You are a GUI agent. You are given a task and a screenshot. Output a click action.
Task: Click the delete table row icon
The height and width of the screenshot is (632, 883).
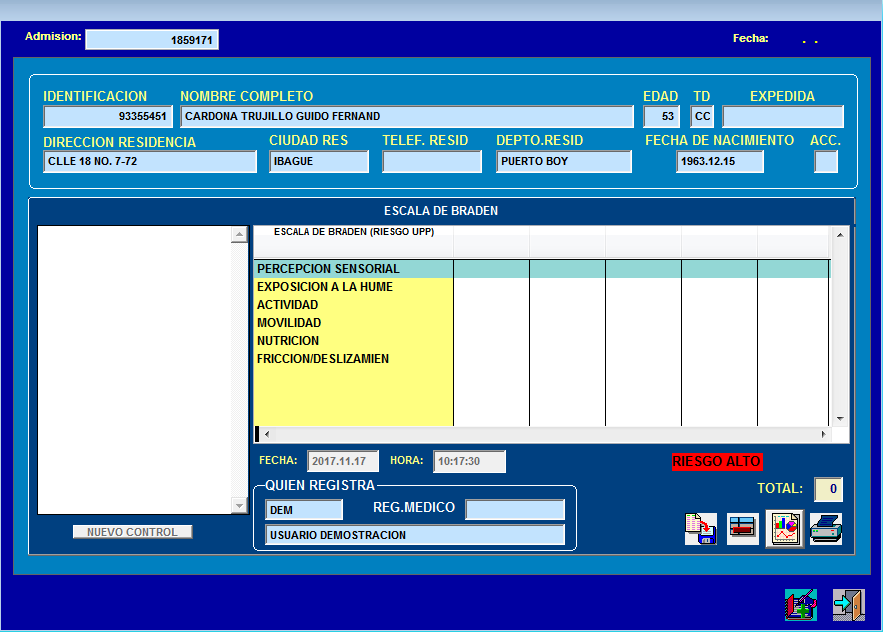point(742,528)
